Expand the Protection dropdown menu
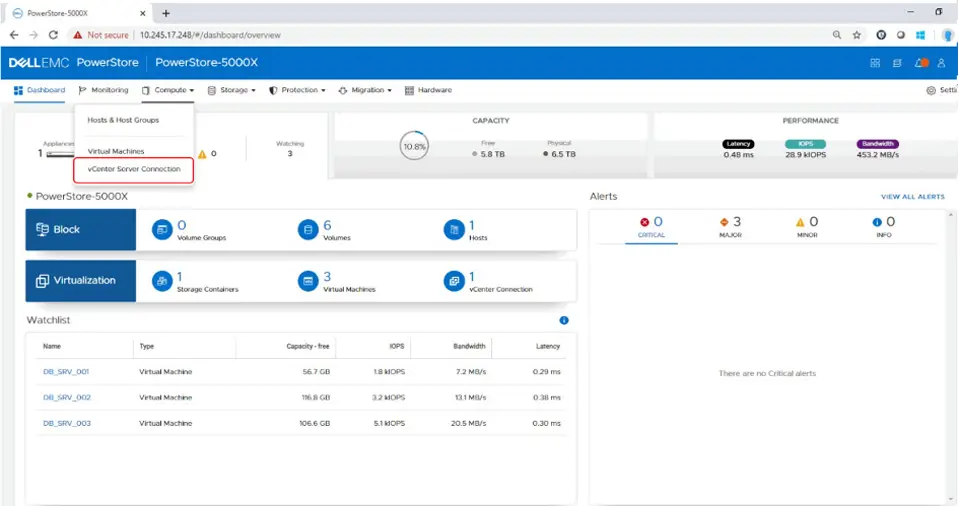The image size is (959, 506). click(x=298, y=90)
